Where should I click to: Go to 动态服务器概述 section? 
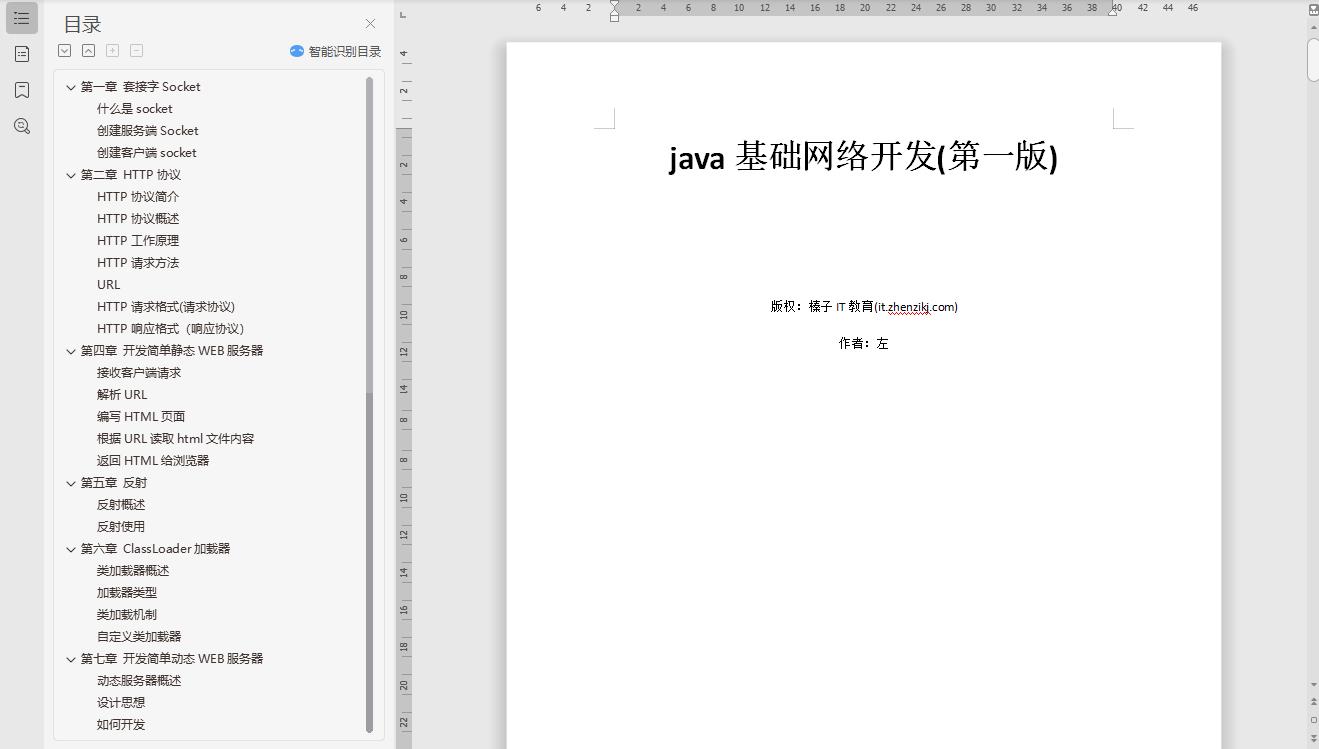tap(139, 681)
